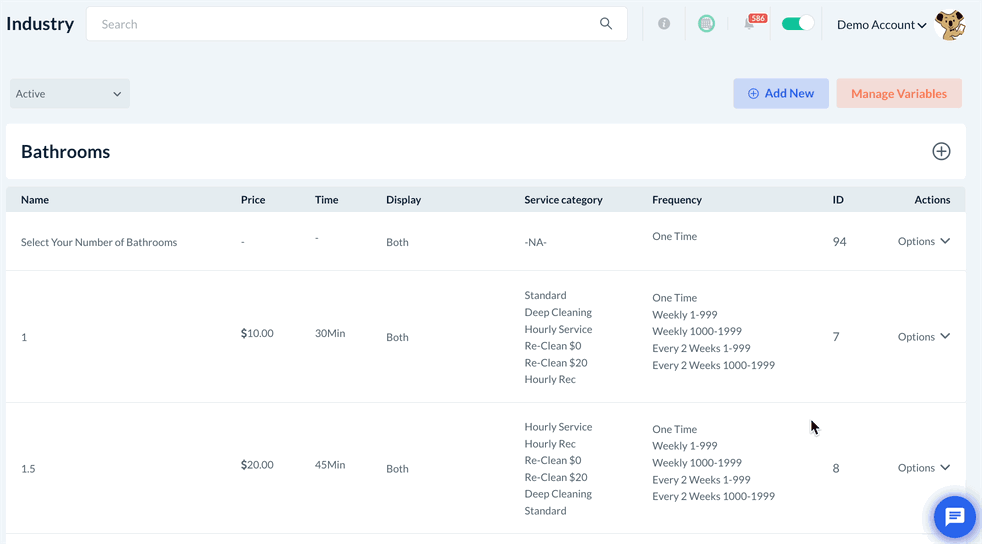Click the Add New button

click(780, 94)
